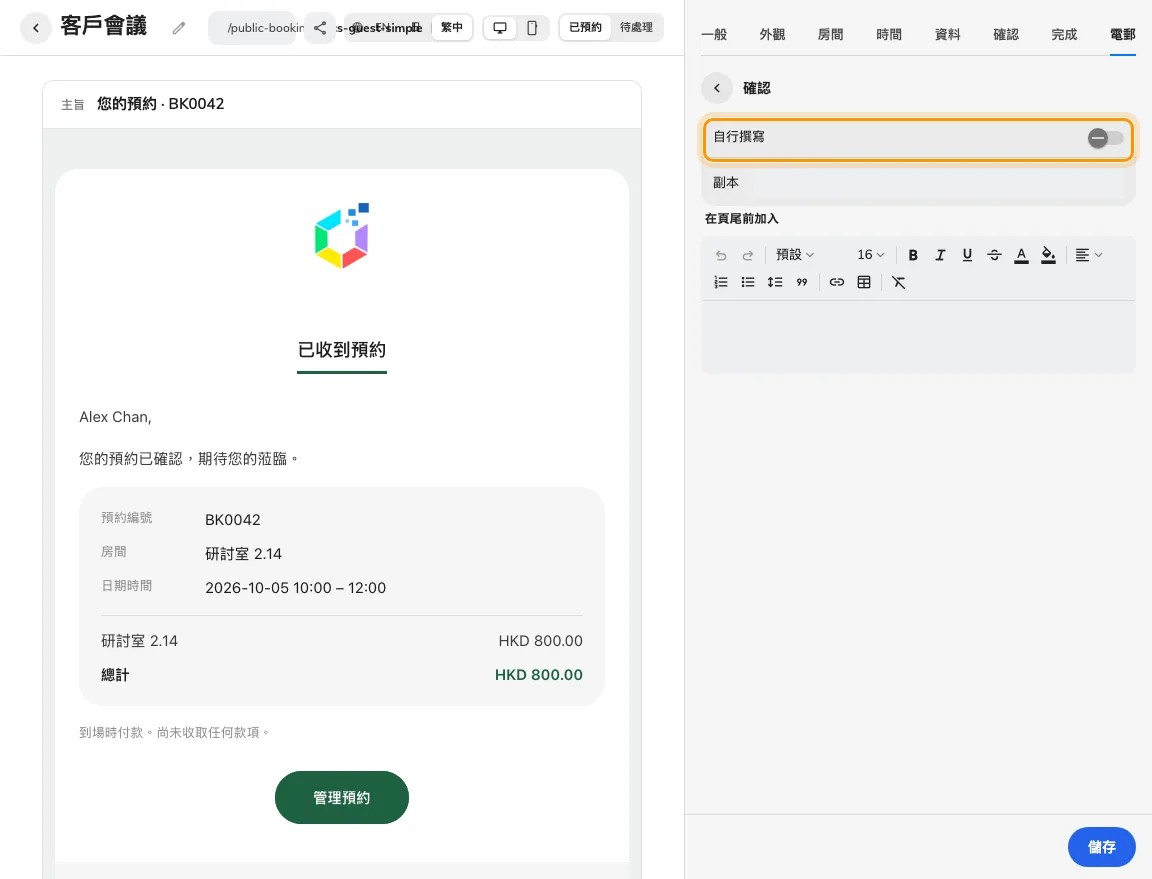This screenshot has width=1152, height=879.
Task: Open the 完成 tab
Action: [1064, 35]
